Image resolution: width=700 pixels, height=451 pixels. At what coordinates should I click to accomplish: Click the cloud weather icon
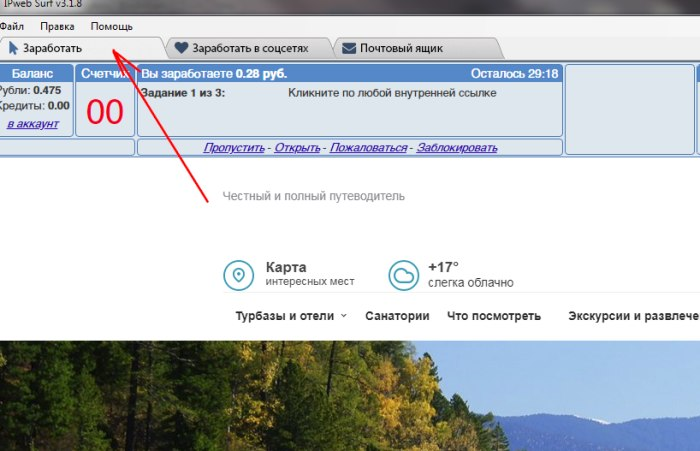point(403,275)
